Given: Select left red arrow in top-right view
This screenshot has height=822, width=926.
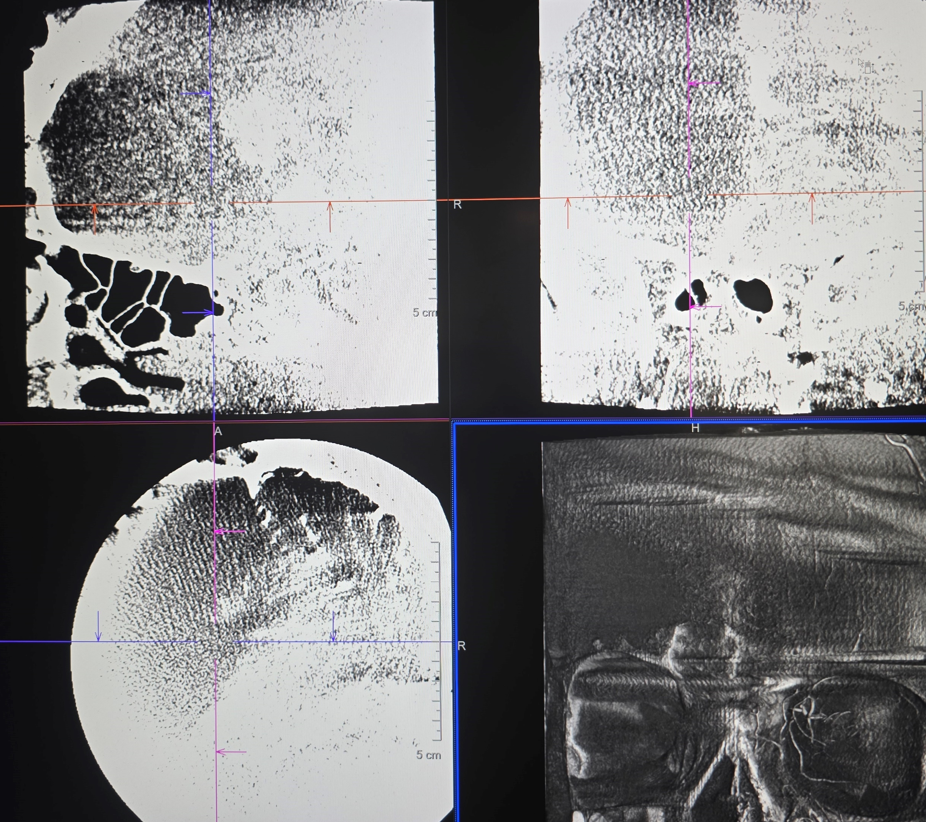Looking at the screenshot, I should pyautogui.click(x=568, y=212).
